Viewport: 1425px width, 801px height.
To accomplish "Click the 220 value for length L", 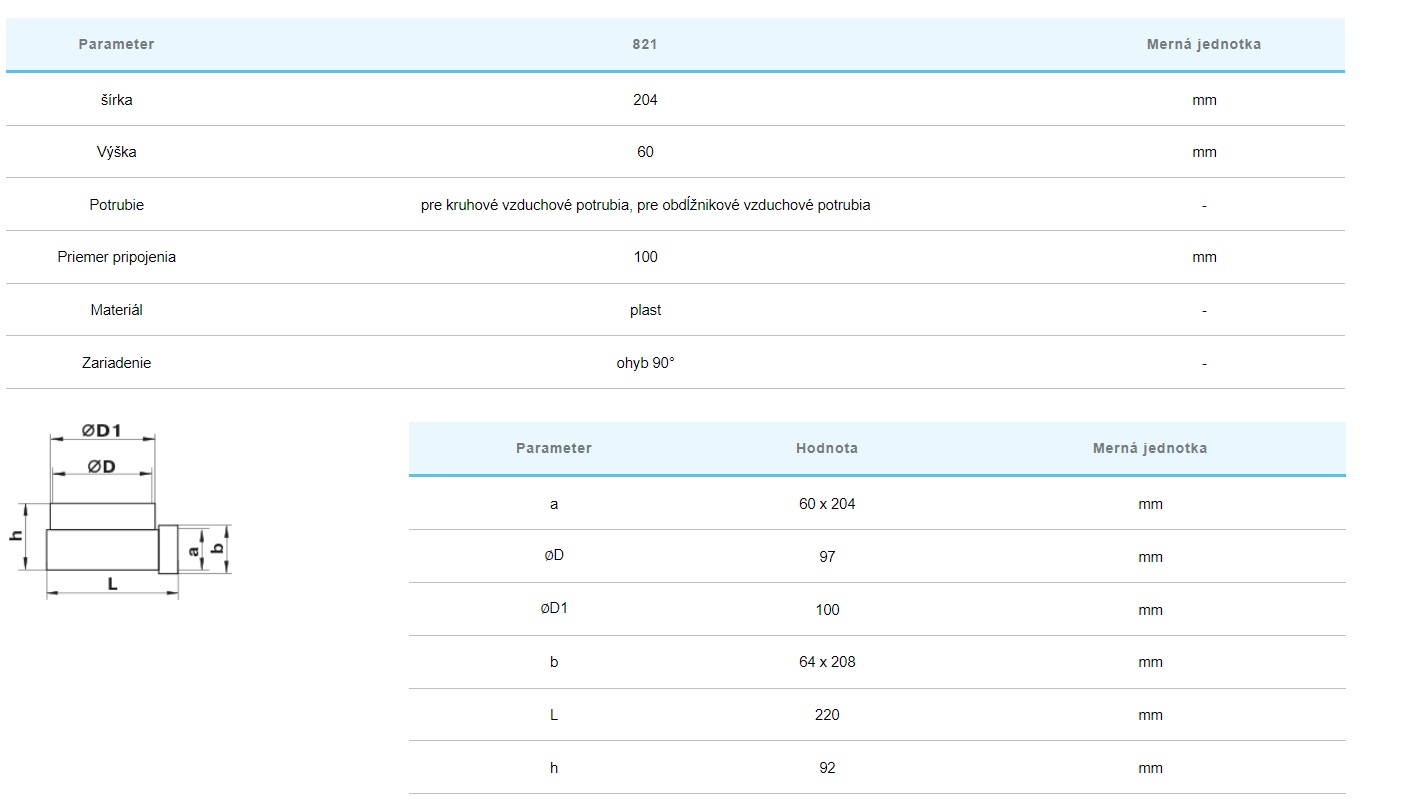I will pyautogui.click(x=827, y=715).
